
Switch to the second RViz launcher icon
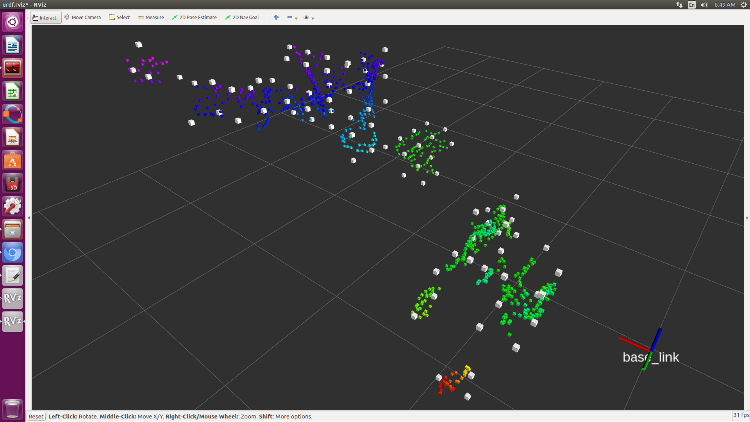click(x=12, y=321)
